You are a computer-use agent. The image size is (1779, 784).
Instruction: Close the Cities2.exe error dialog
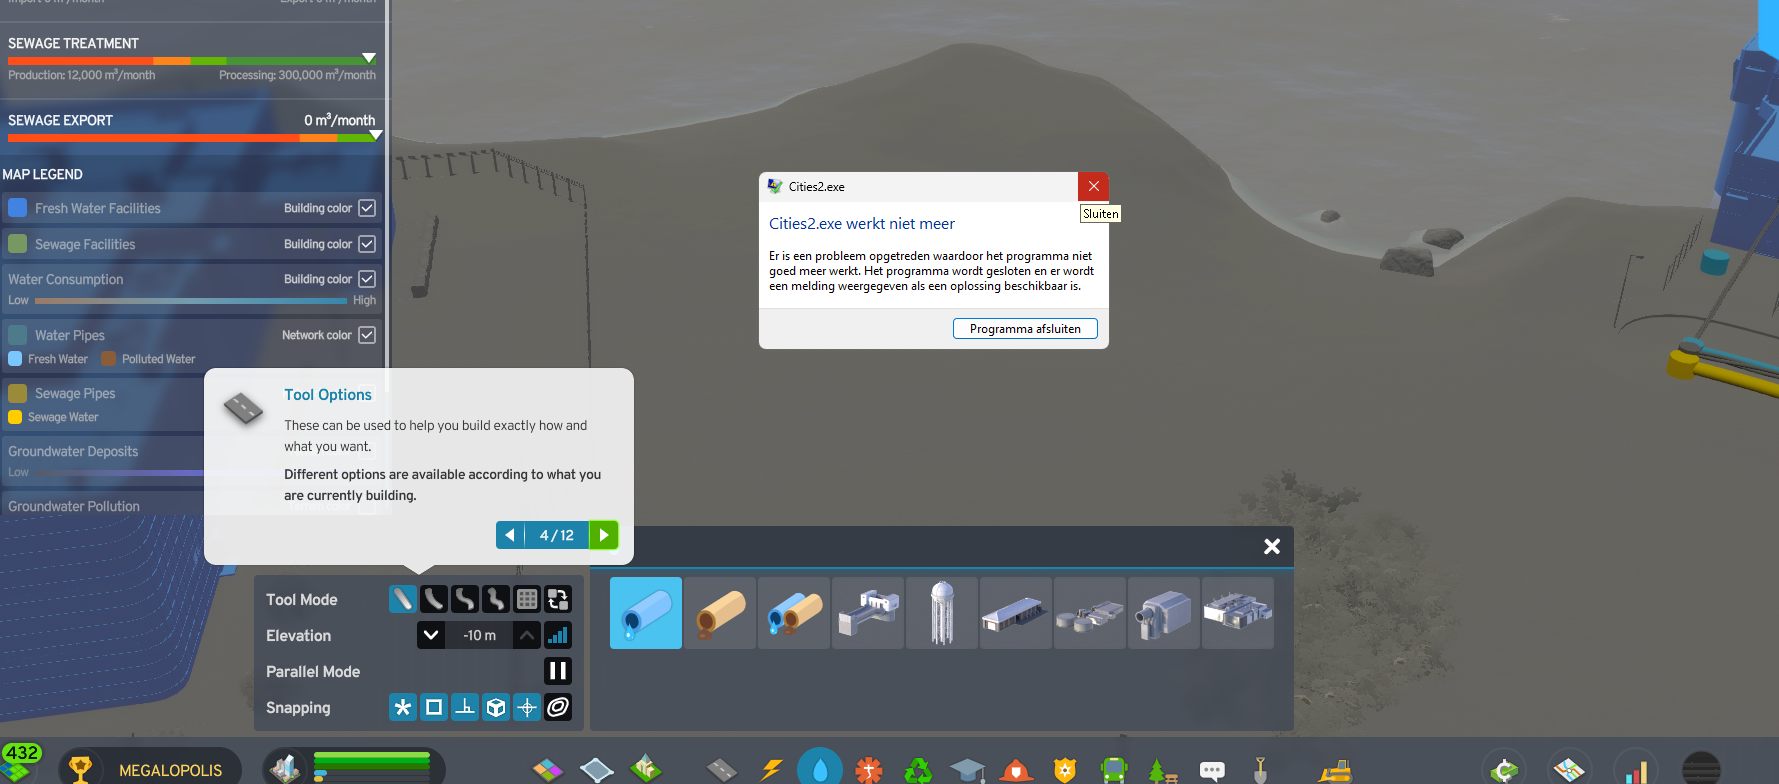click(x=1093, y=186)
